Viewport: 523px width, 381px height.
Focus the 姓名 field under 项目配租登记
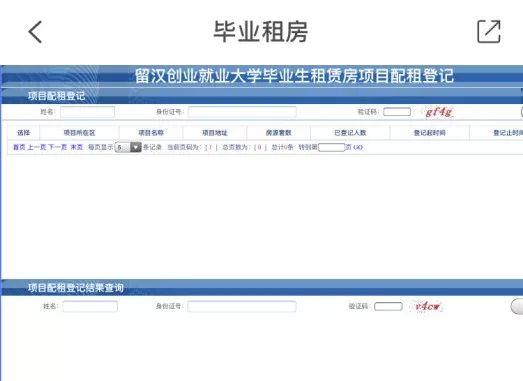coord(87,112)
